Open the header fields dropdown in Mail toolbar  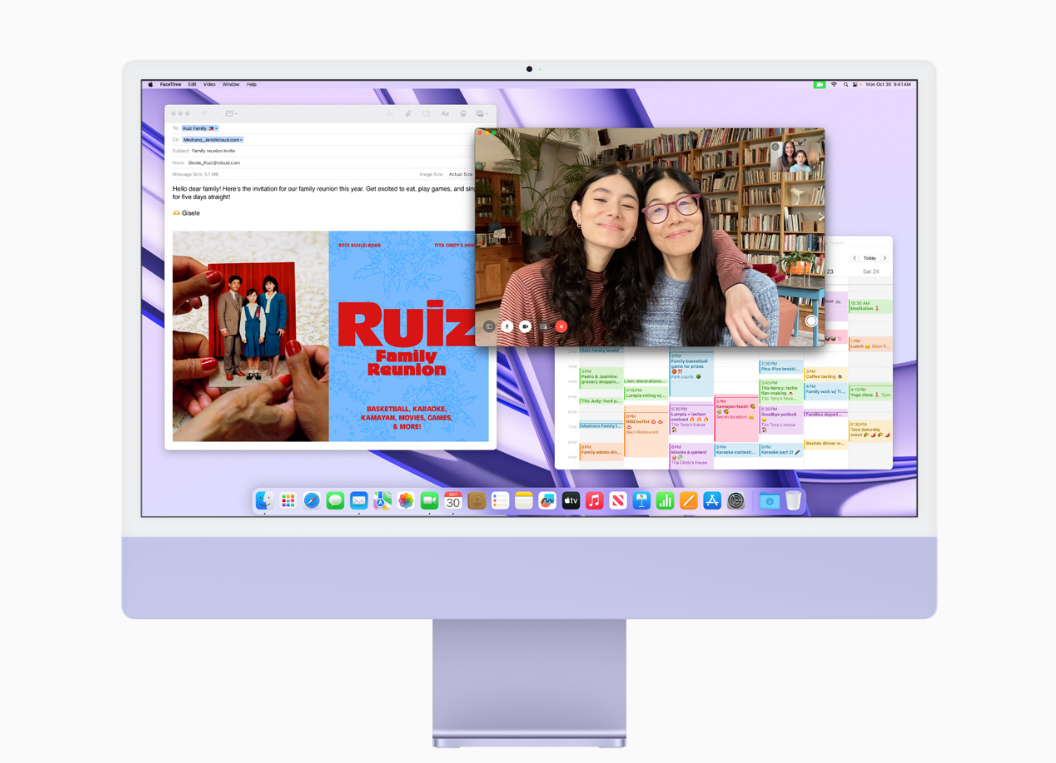point(231,113)
